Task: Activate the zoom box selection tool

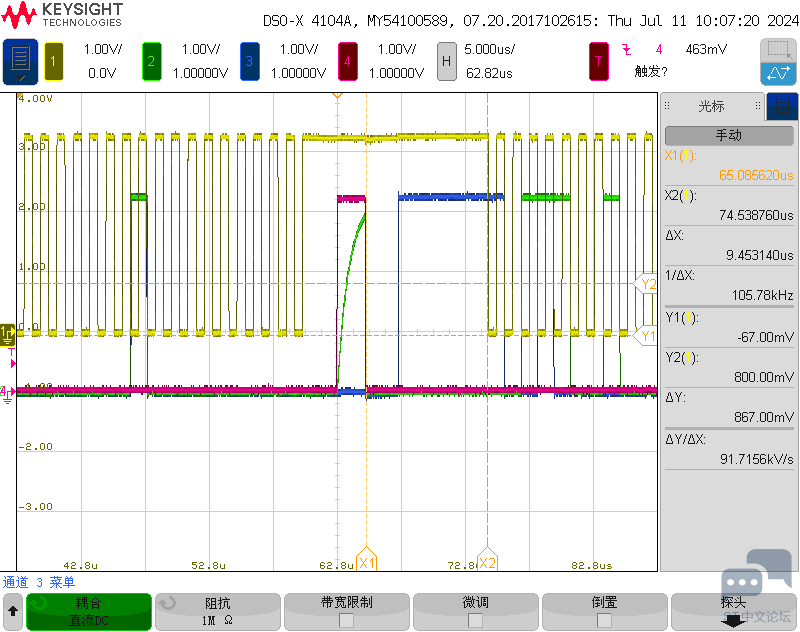Action: [x=778, y=50]
